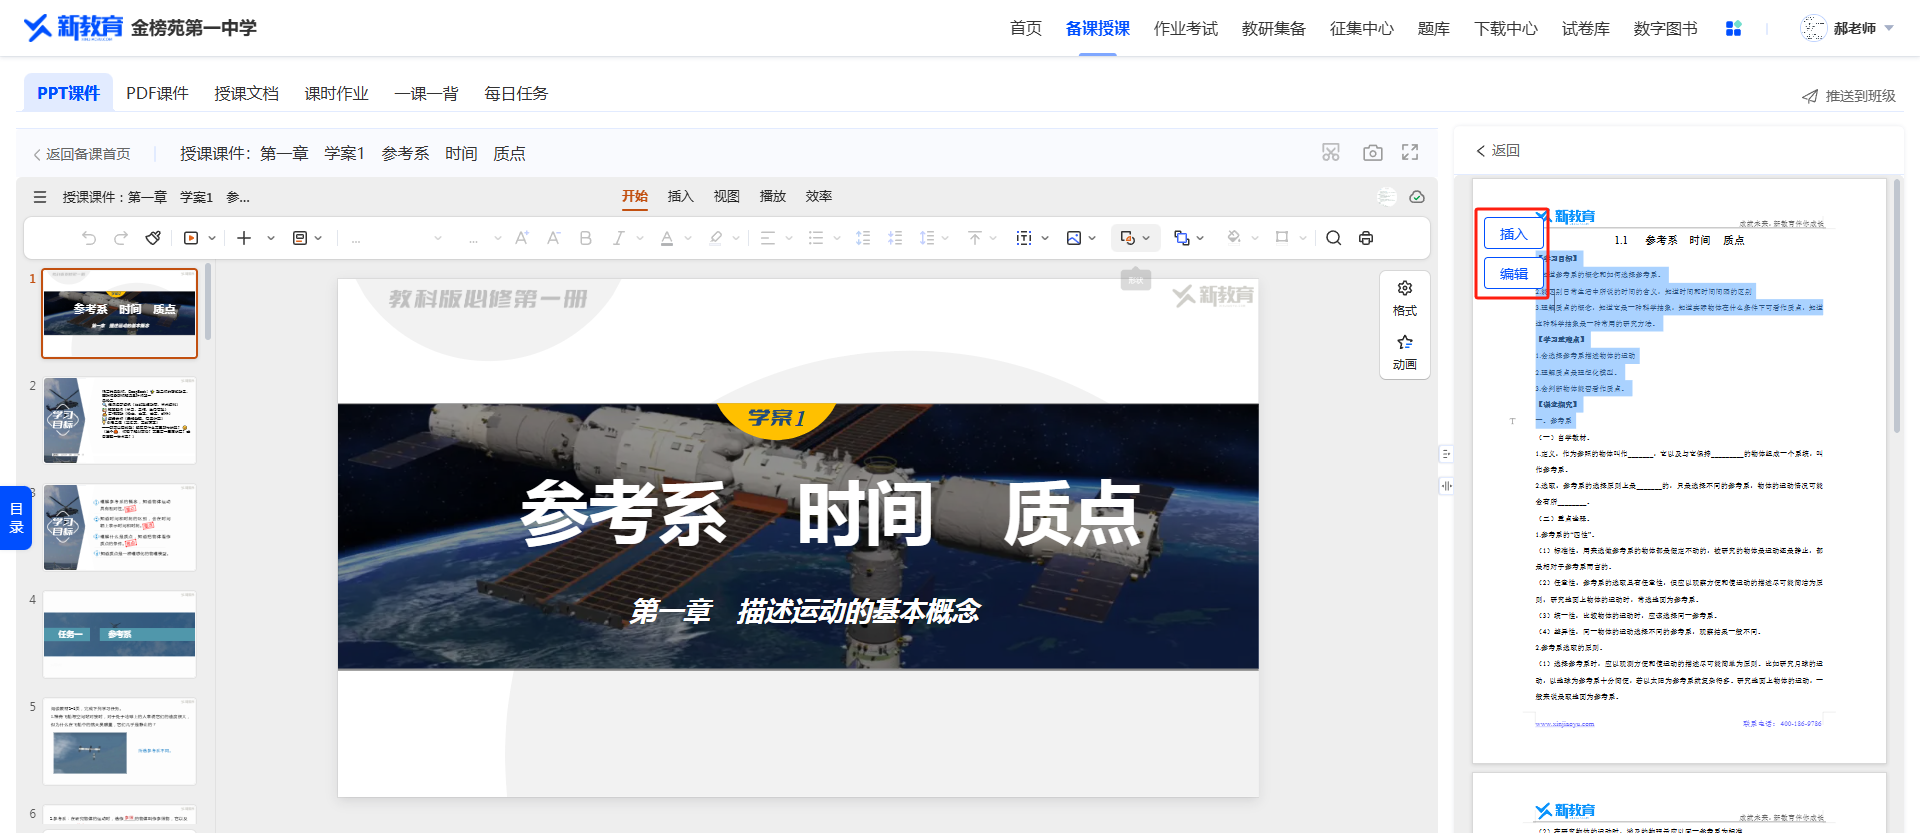Click 返回 in the right panel

(1497, 150)
